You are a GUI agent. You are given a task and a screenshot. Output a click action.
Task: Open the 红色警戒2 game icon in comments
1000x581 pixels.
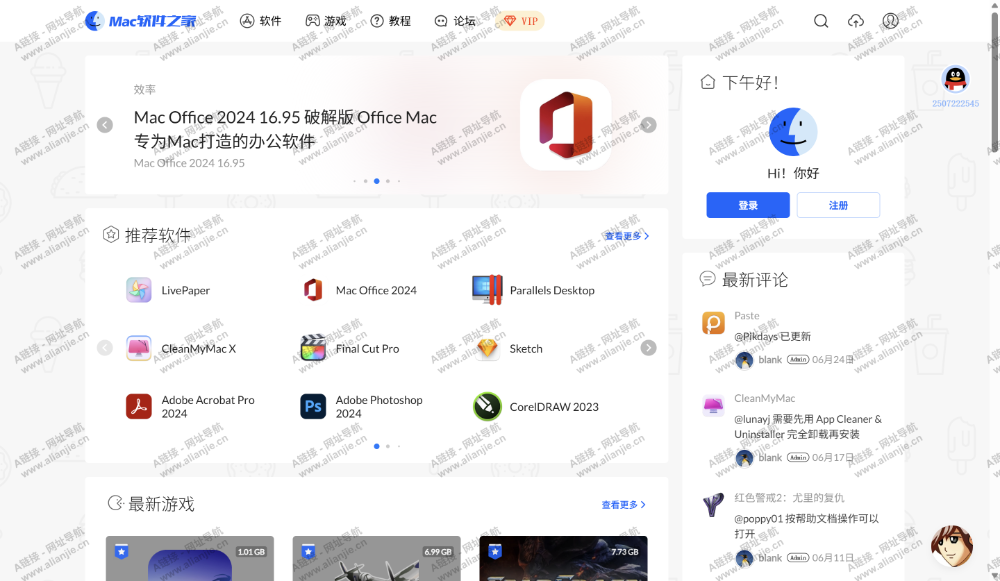tap(713, 504)
